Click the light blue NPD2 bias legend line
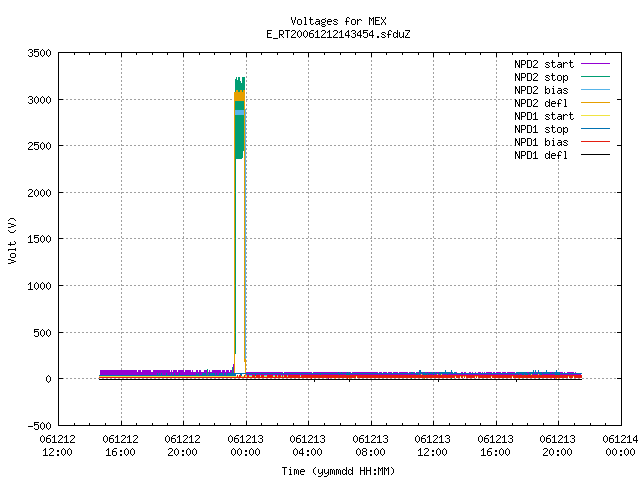Viewport: 640px width, 480px height. click(596, 89)
